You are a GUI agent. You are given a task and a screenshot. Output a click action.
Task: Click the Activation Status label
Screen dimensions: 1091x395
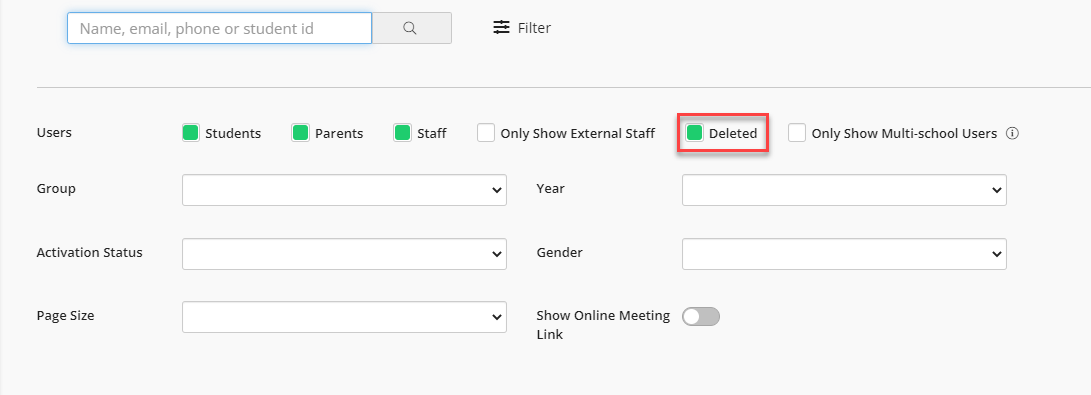click(89, 252)
